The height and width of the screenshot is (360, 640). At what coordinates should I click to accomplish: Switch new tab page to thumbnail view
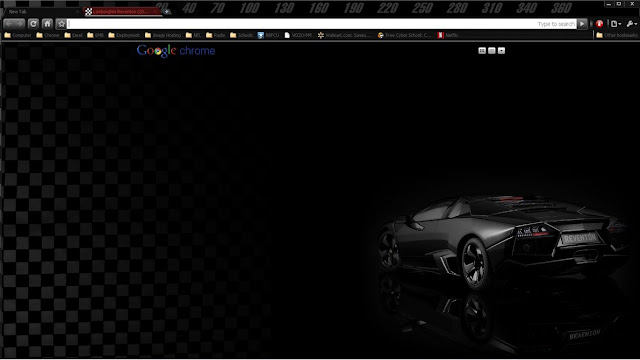tap(482, 51)
